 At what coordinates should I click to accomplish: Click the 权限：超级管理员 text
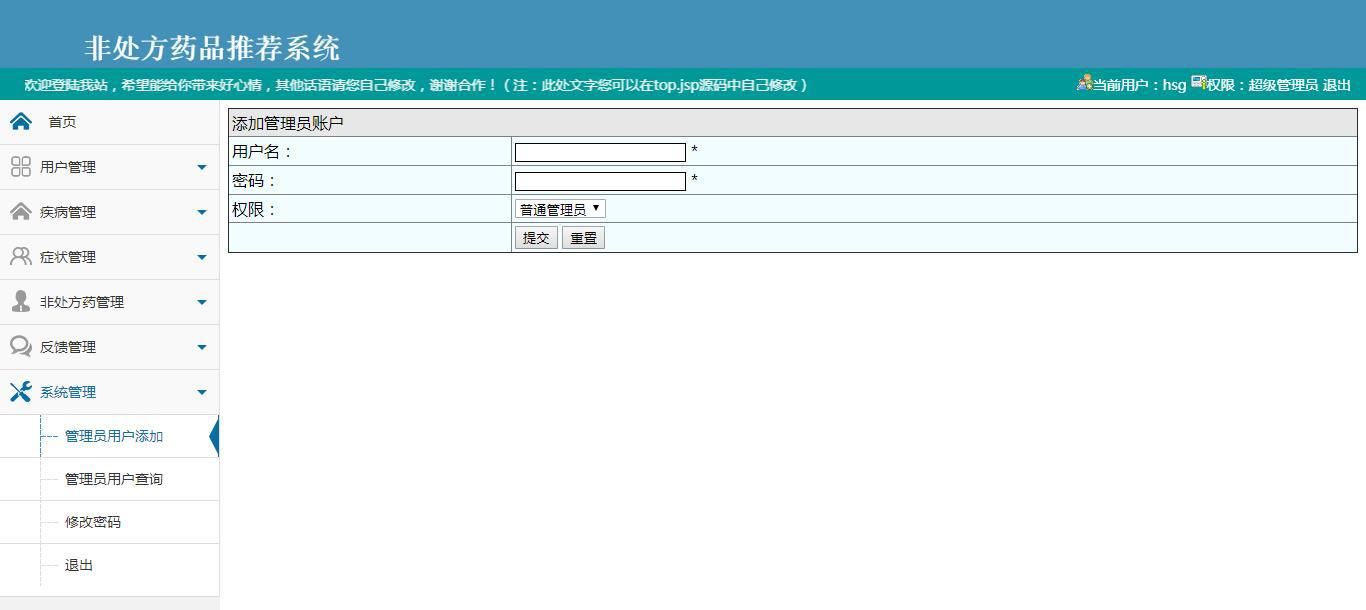(x=1262, y=85)
